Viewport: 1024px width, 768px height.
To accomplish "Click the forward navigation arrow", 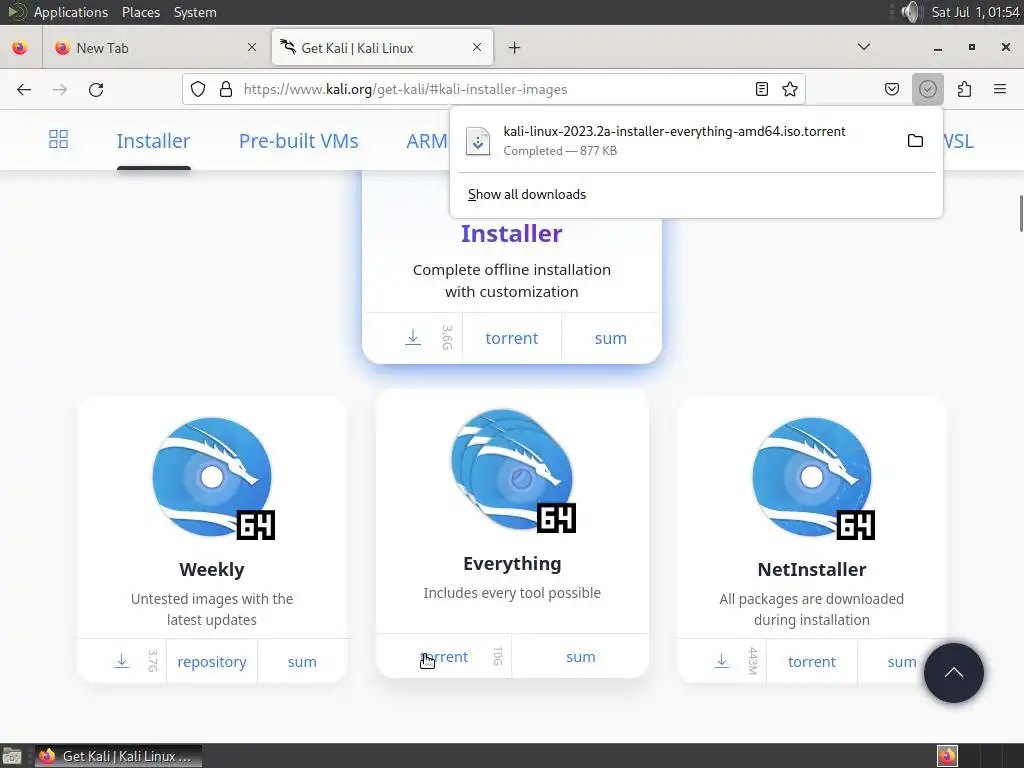I will 60,89.
